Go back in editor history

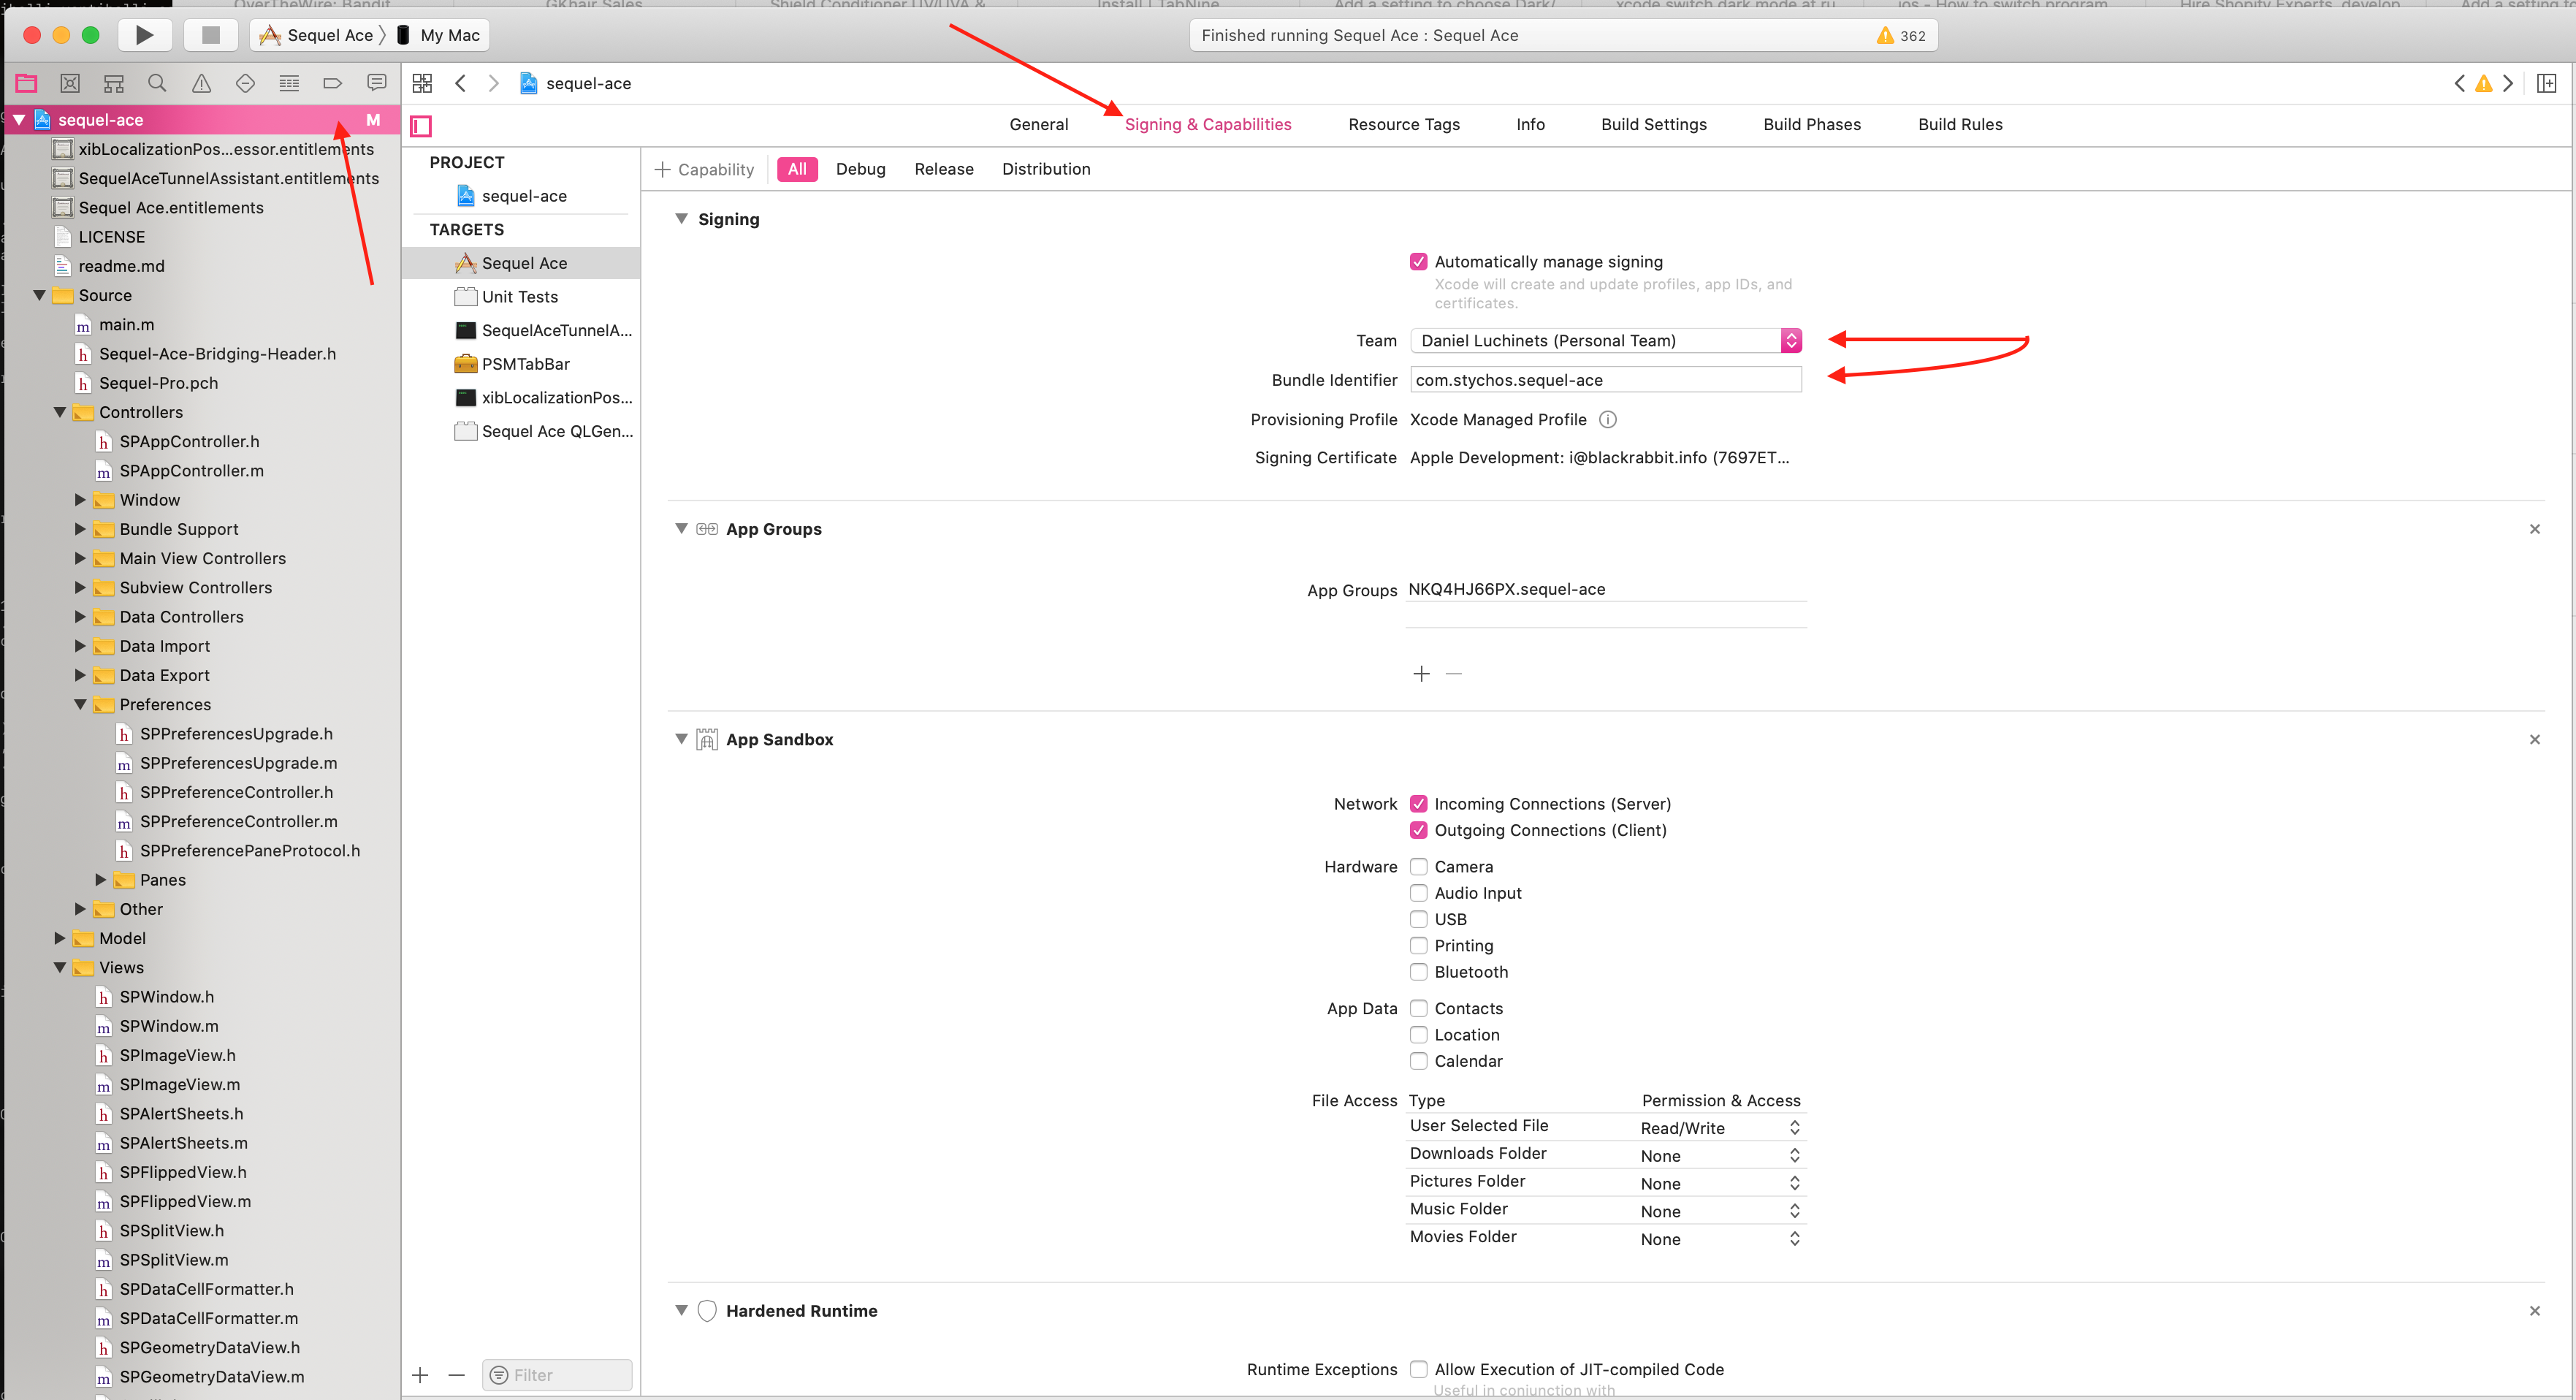(461, 83)
